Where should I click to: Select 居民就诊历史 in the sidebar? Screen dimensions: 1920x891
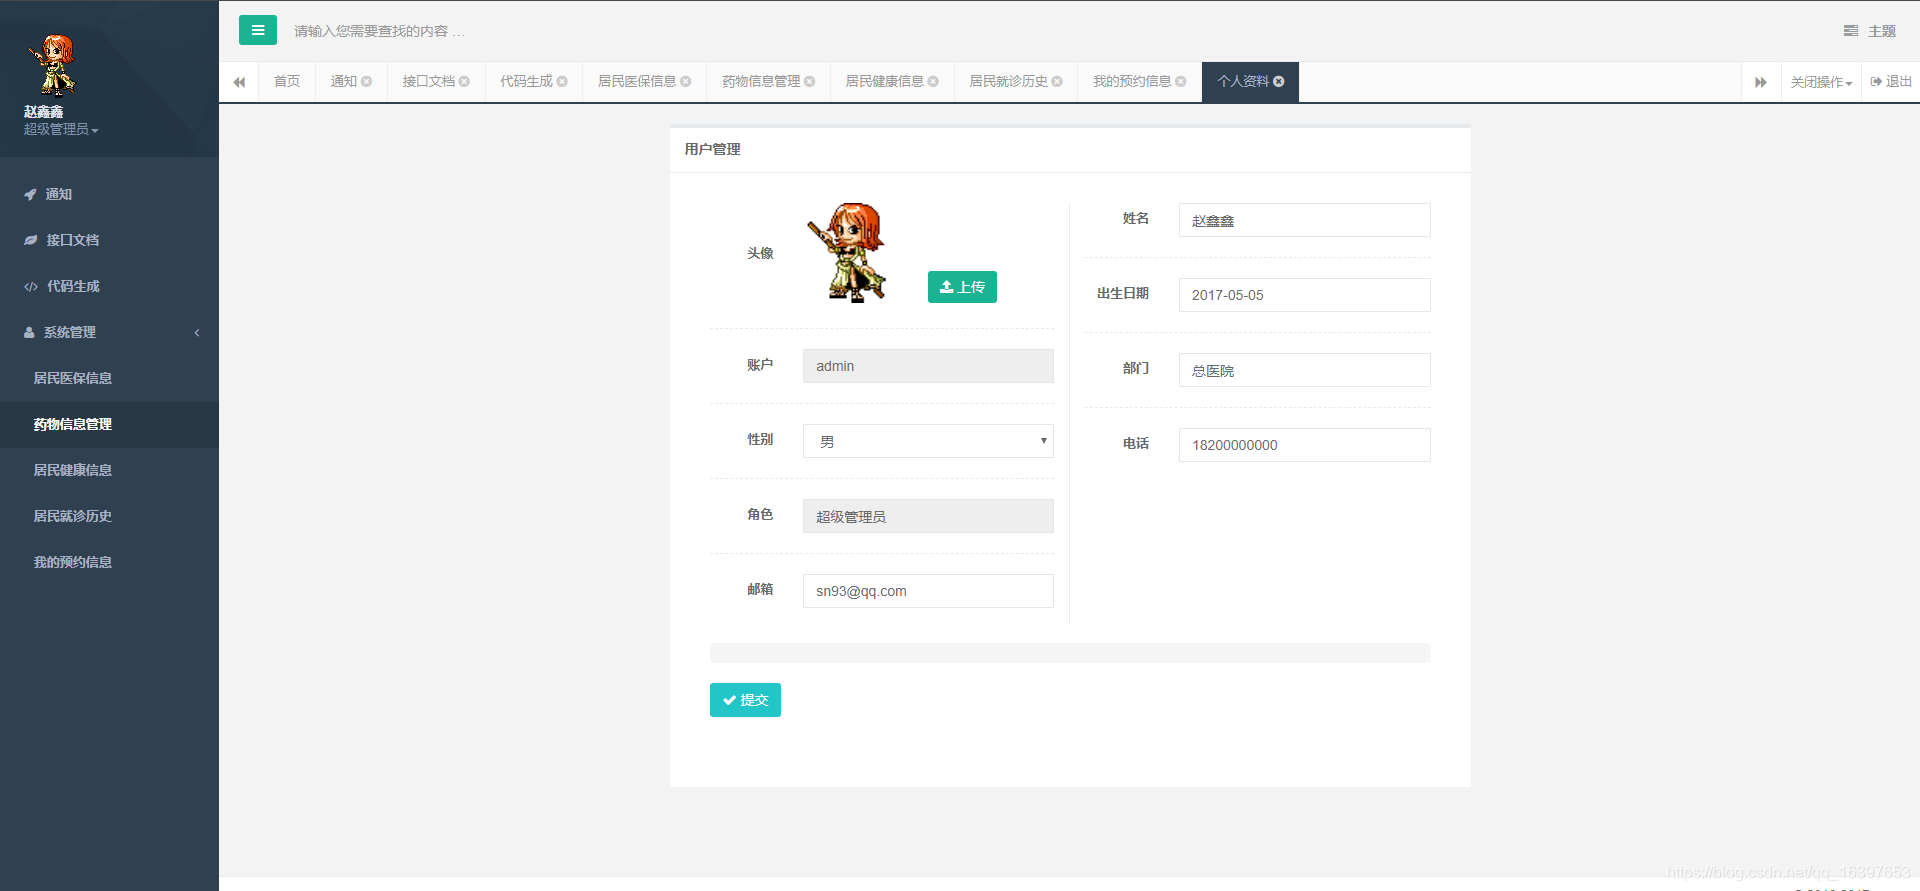pos(109,516)
